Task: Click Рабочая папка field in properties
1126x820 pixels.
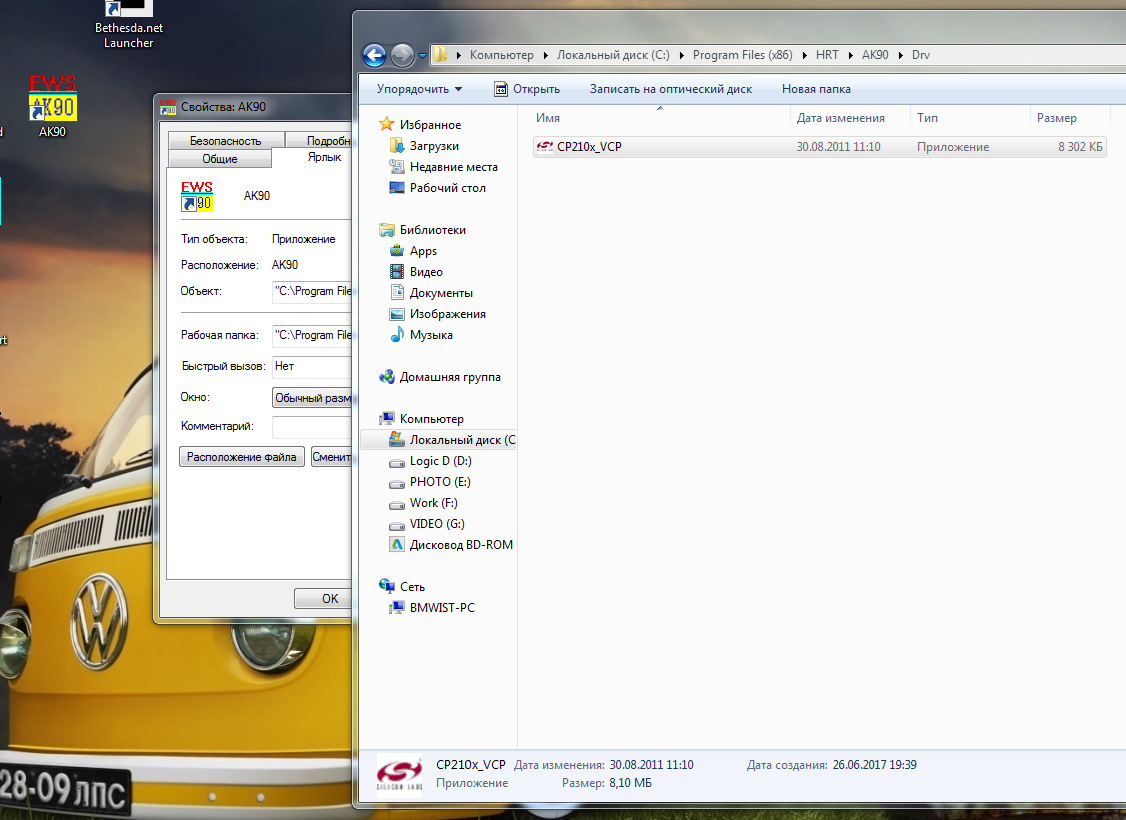Action: (312, 335)
